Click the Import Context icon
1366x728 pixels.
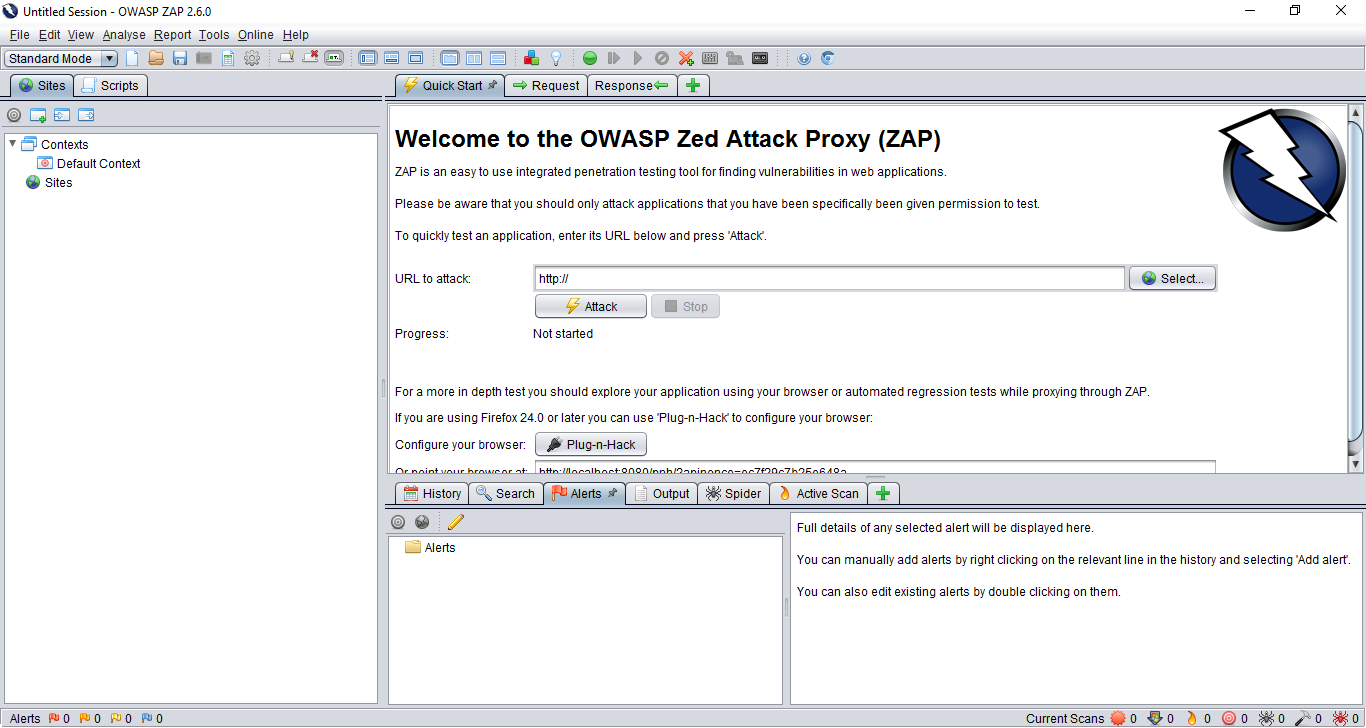pyautogui.click(x=62, y=115)
